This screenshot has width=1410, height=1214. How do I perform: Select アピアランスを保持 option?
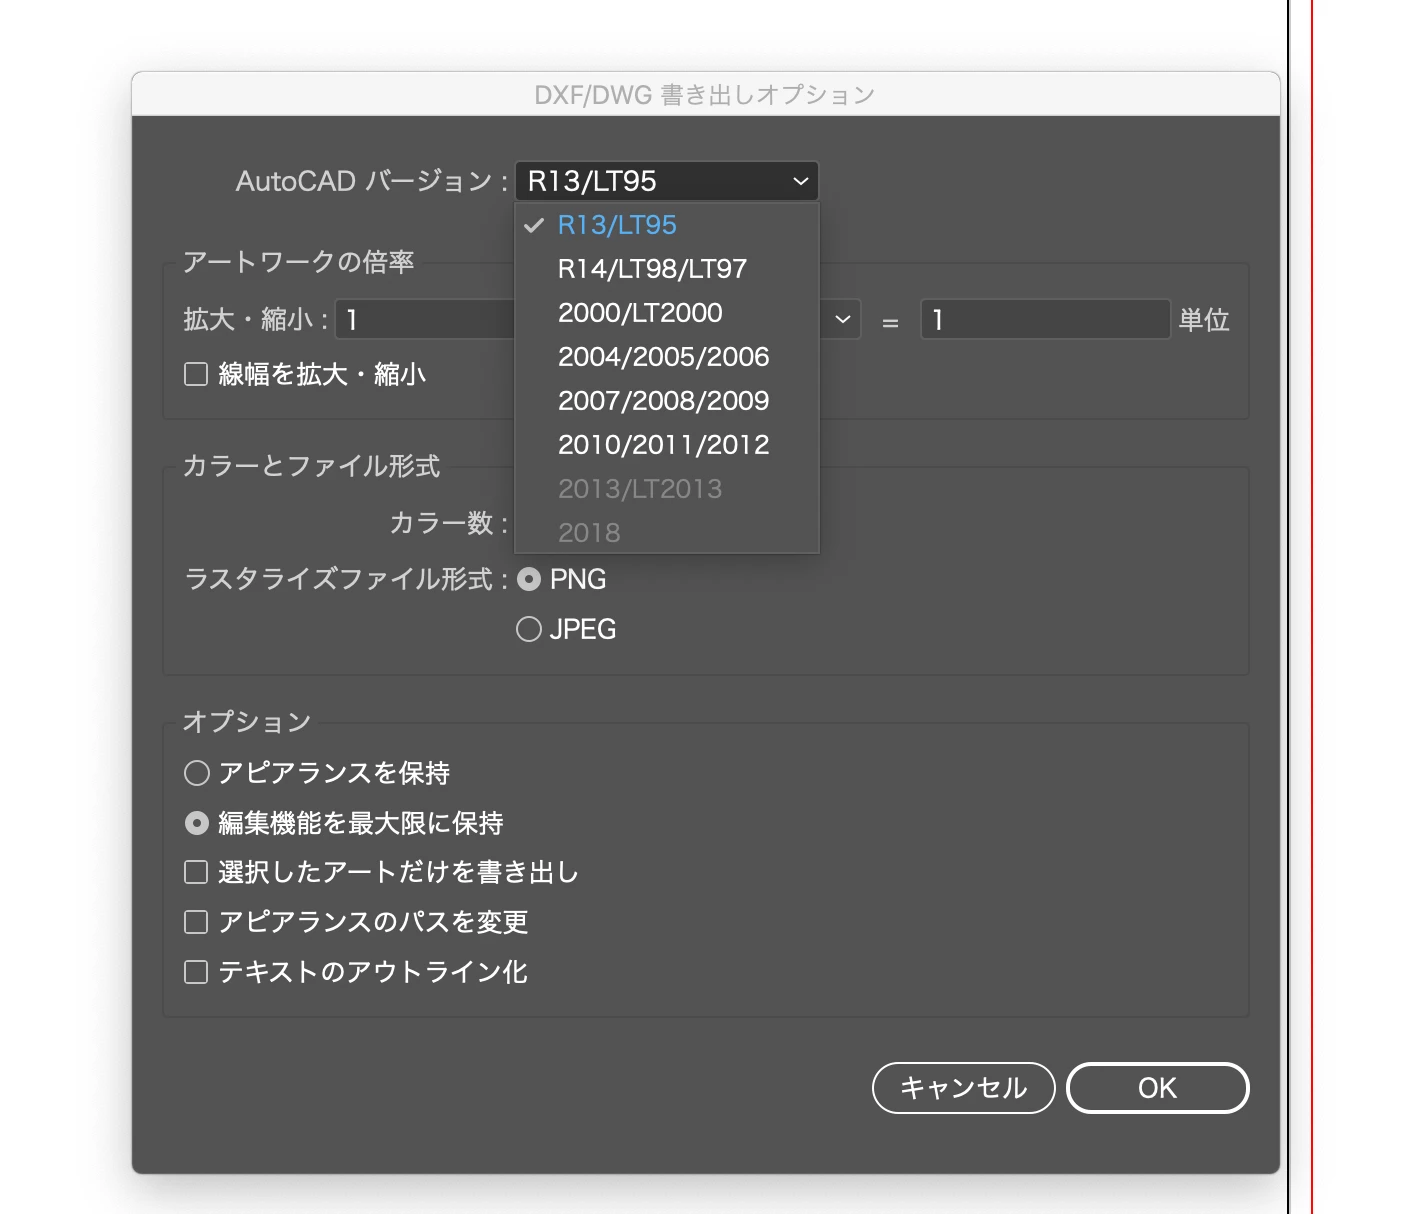tap(197, 773)
